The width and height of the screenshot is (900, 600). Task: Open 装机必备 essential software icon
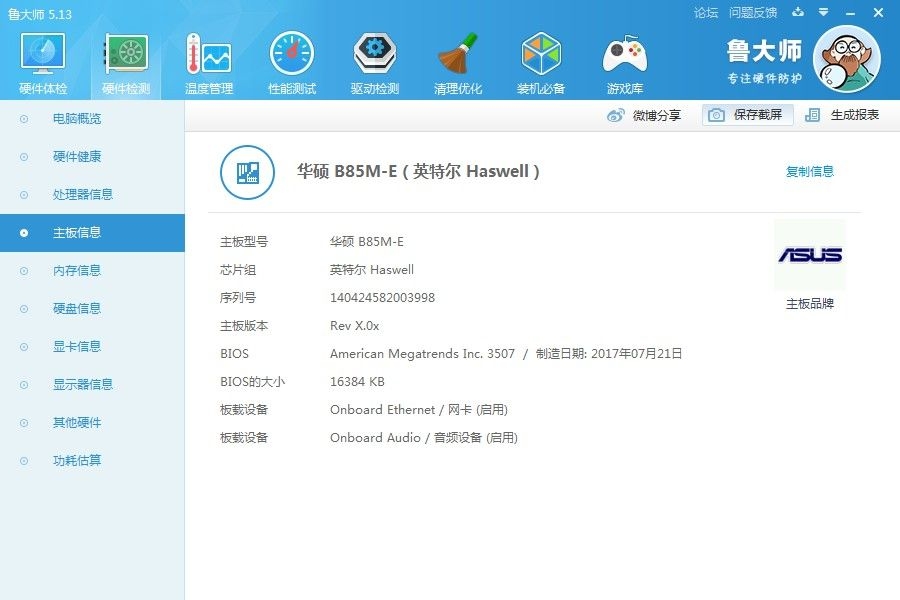pos(541,63)
